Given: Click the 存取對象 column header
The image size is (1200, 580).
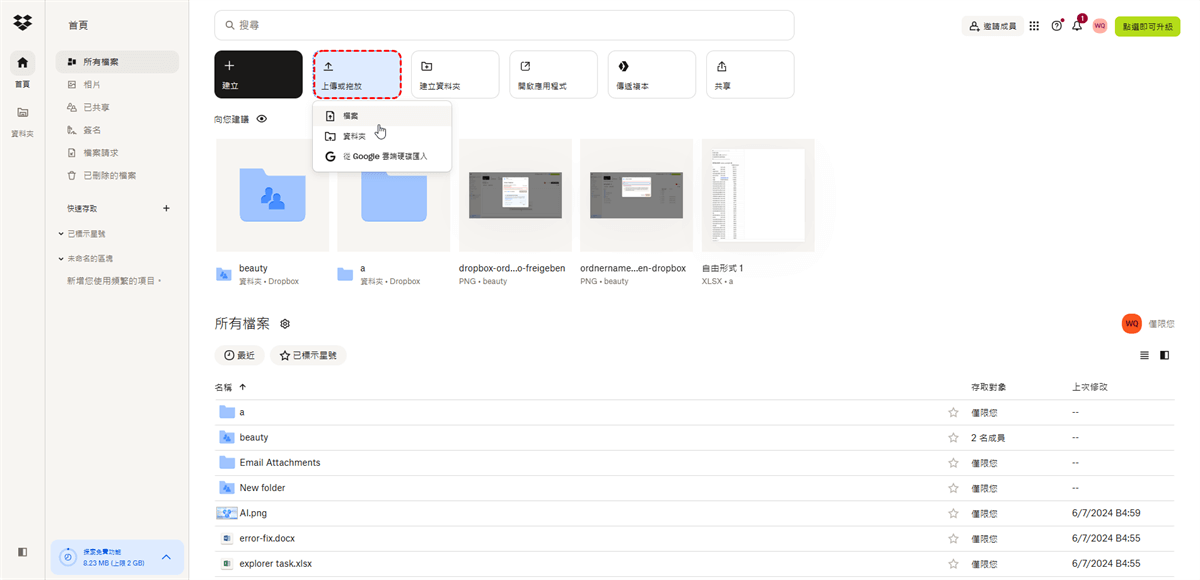Looking at the screenshot, I should (988, 387).
